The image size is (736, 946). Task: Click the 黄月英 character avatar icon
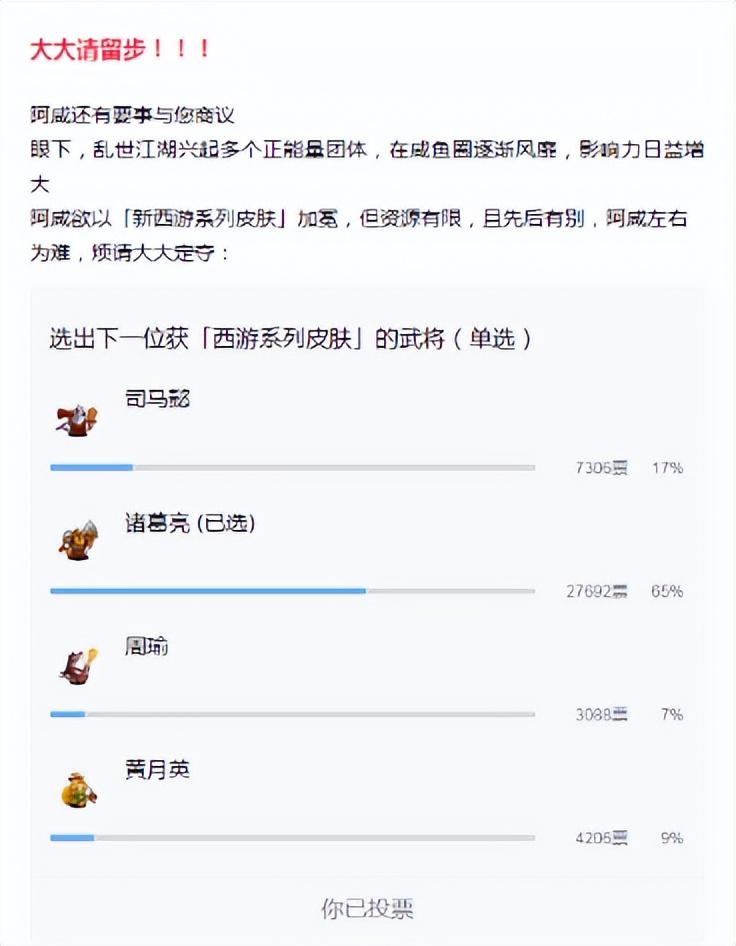pos(77,789)
